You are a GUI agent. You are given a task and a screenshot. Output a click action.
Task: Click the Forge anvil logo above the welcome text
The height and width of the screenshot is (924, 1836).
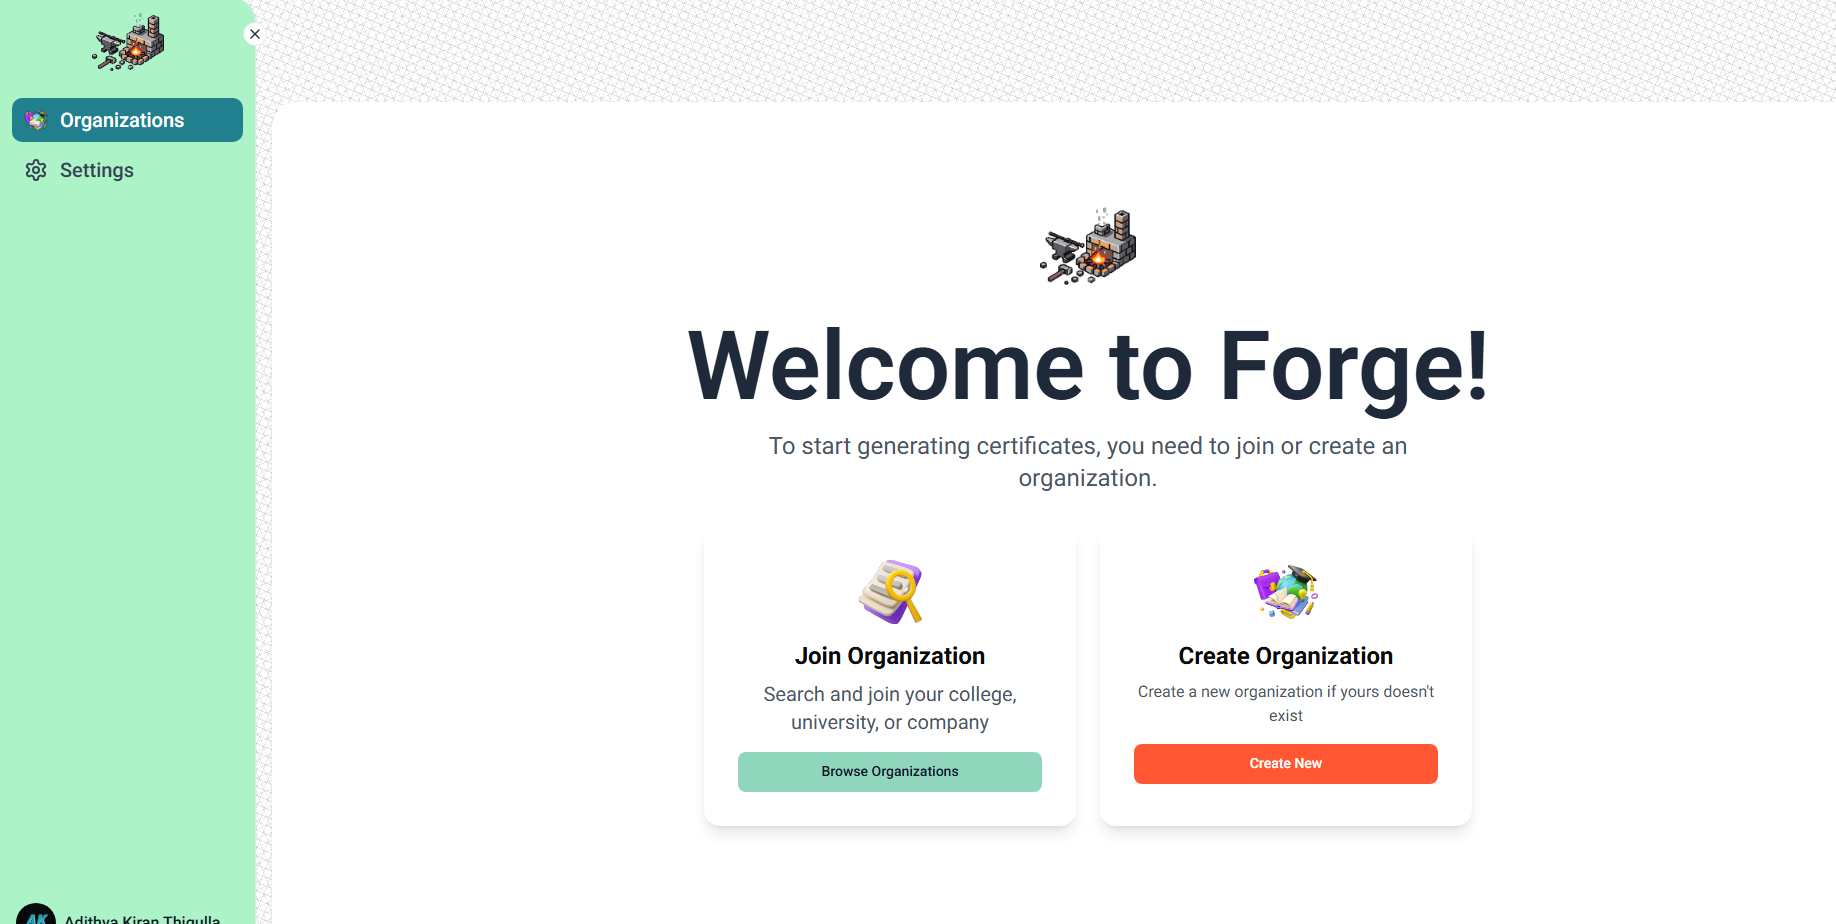[1087, 246]
